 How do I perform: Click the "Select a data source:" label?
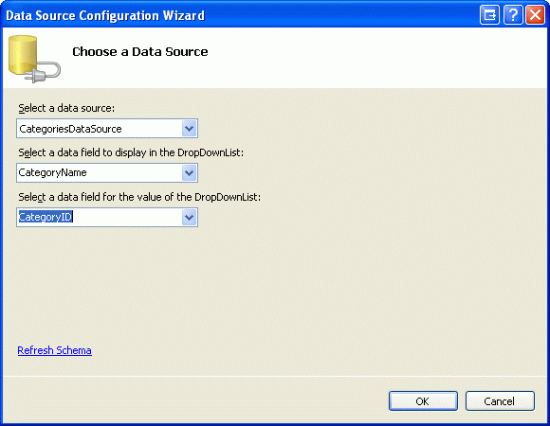tap(67, 108)
